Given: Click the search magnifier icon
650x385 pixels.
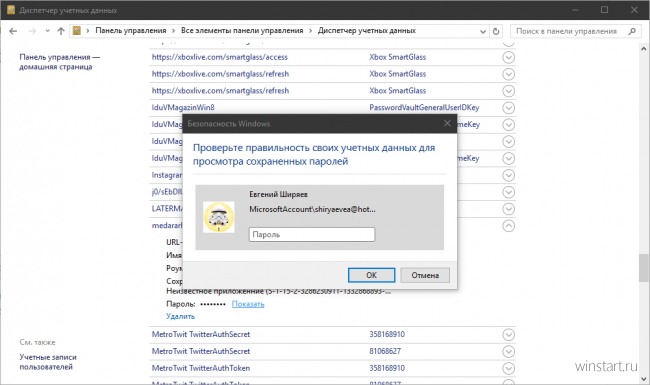Looking at the screenshot, I should tap(632, 31).
